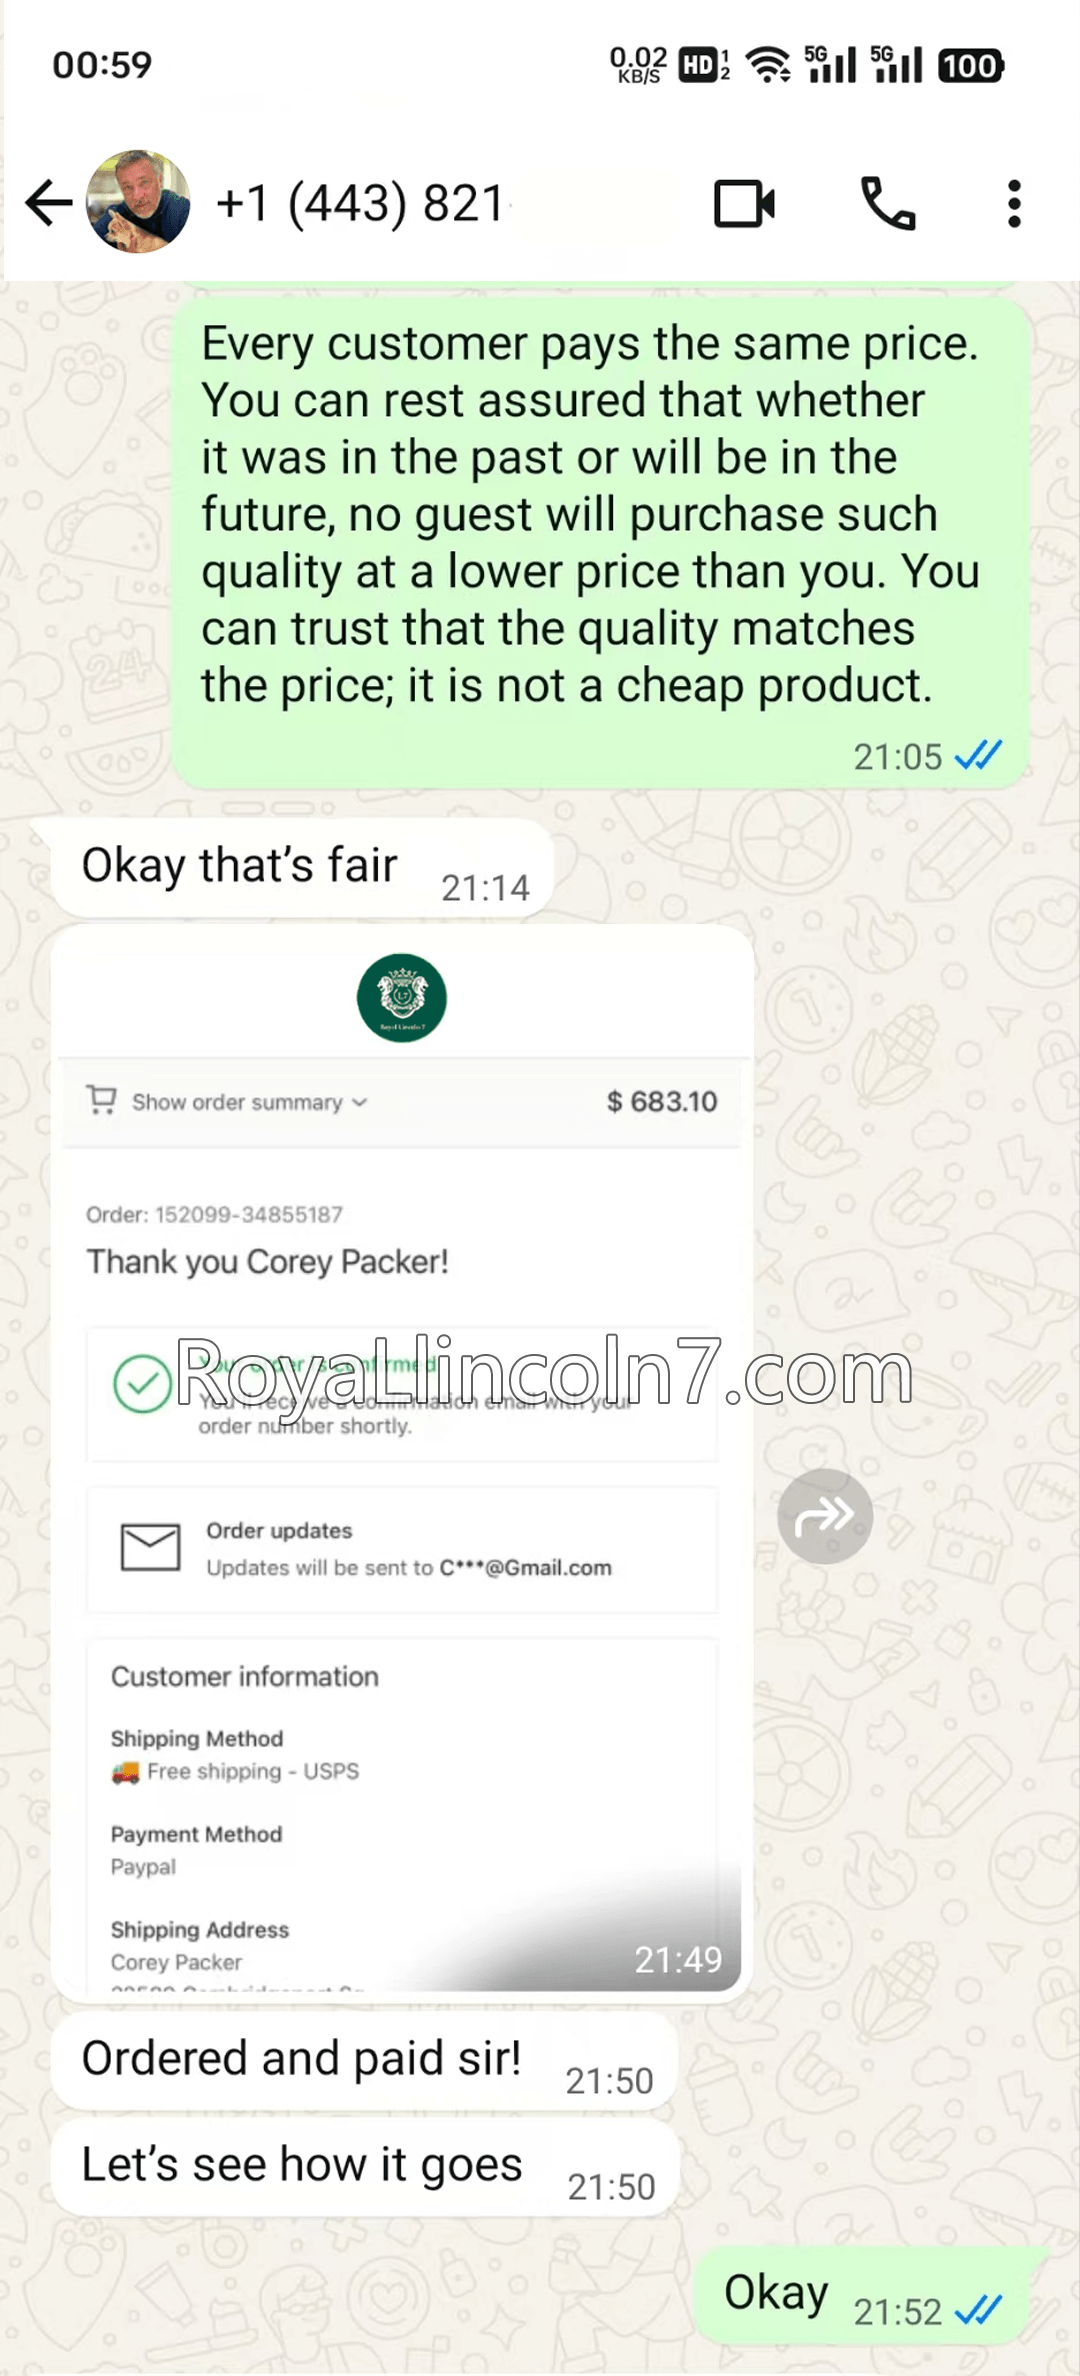Tap the green Royal Lincoln logo in image

tap(402, 998)
